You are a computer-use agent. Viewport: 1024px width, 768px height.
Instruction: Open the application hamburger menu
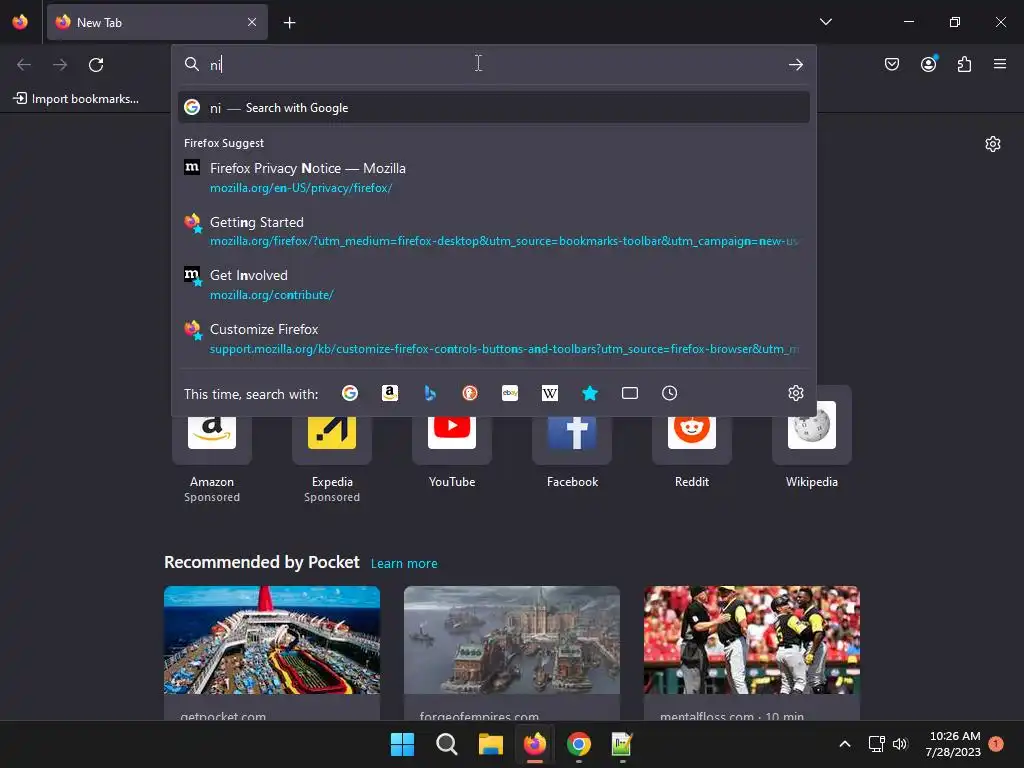[1000, 64]
